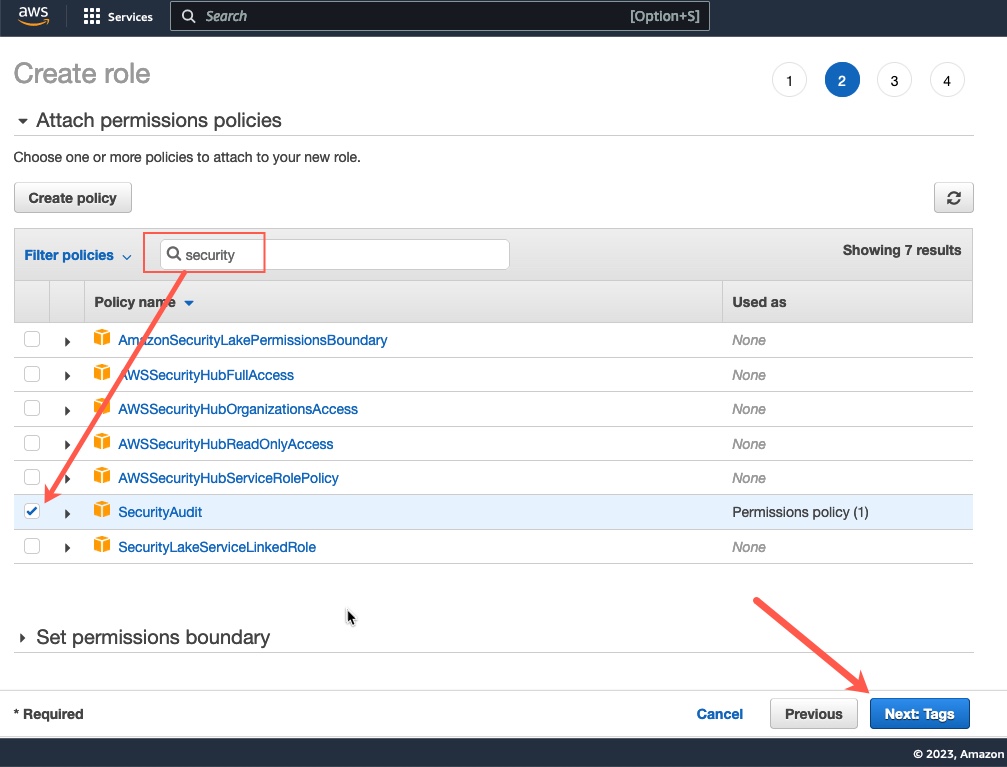This screenshot has width=1007, height=767.
Task: Click the Next: Tags button
Action: coord(919,713)
